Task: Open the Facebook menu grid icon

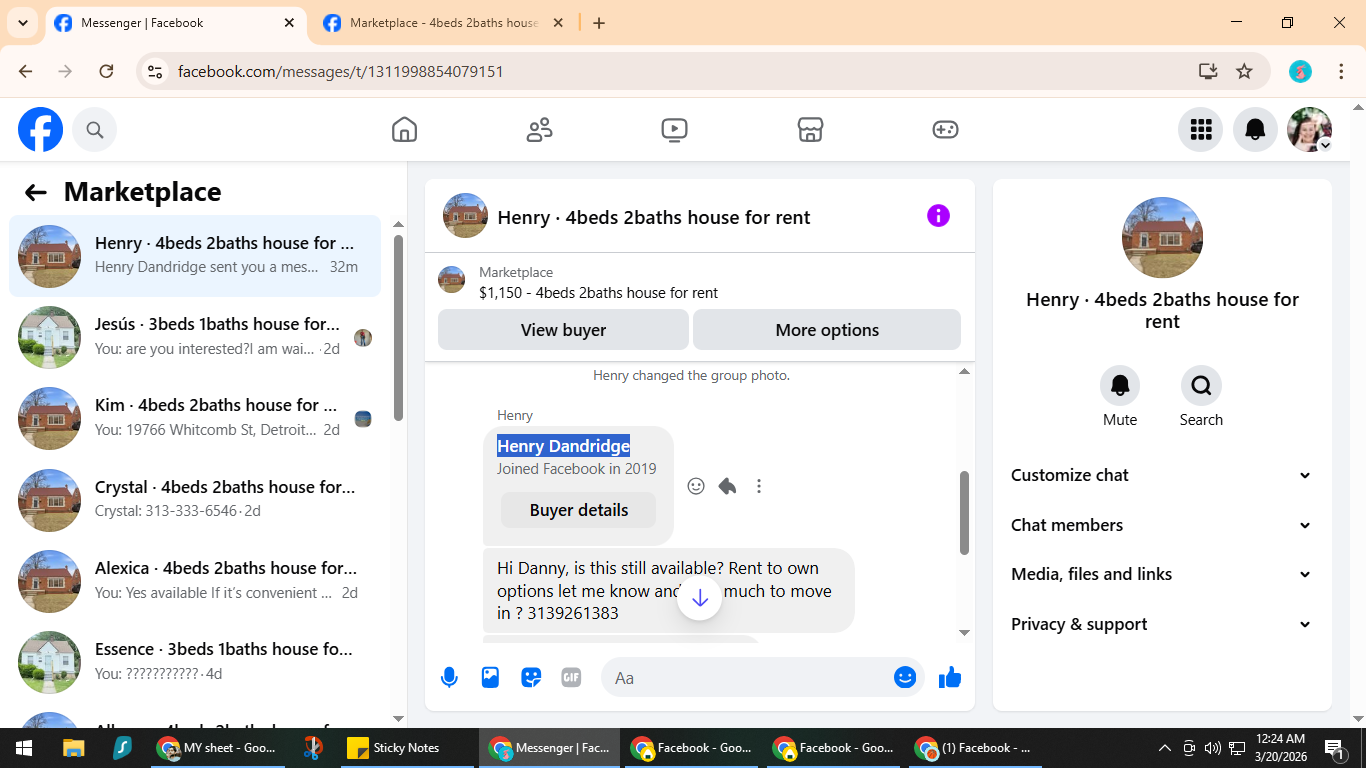Action: (x=1201, y=130)
